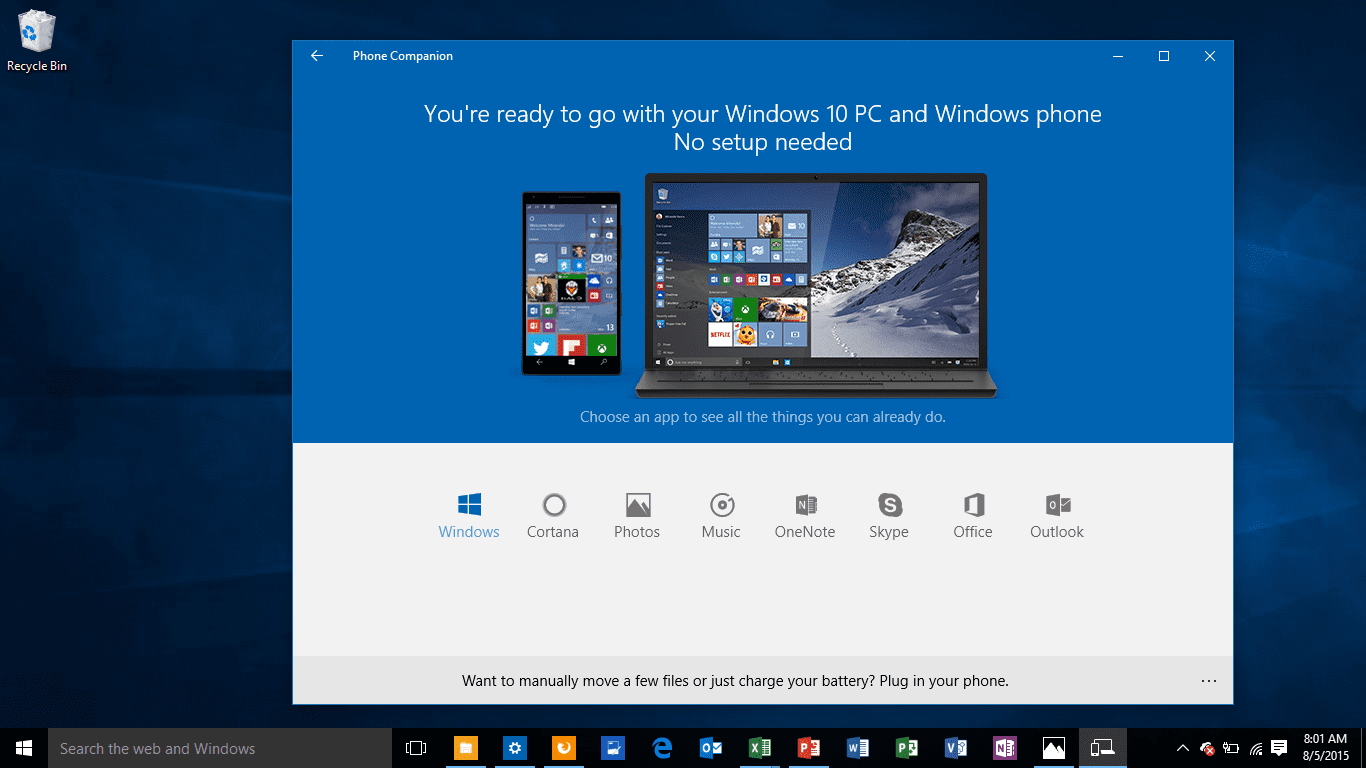Launch Visio from the taskbar

point(956,748)
